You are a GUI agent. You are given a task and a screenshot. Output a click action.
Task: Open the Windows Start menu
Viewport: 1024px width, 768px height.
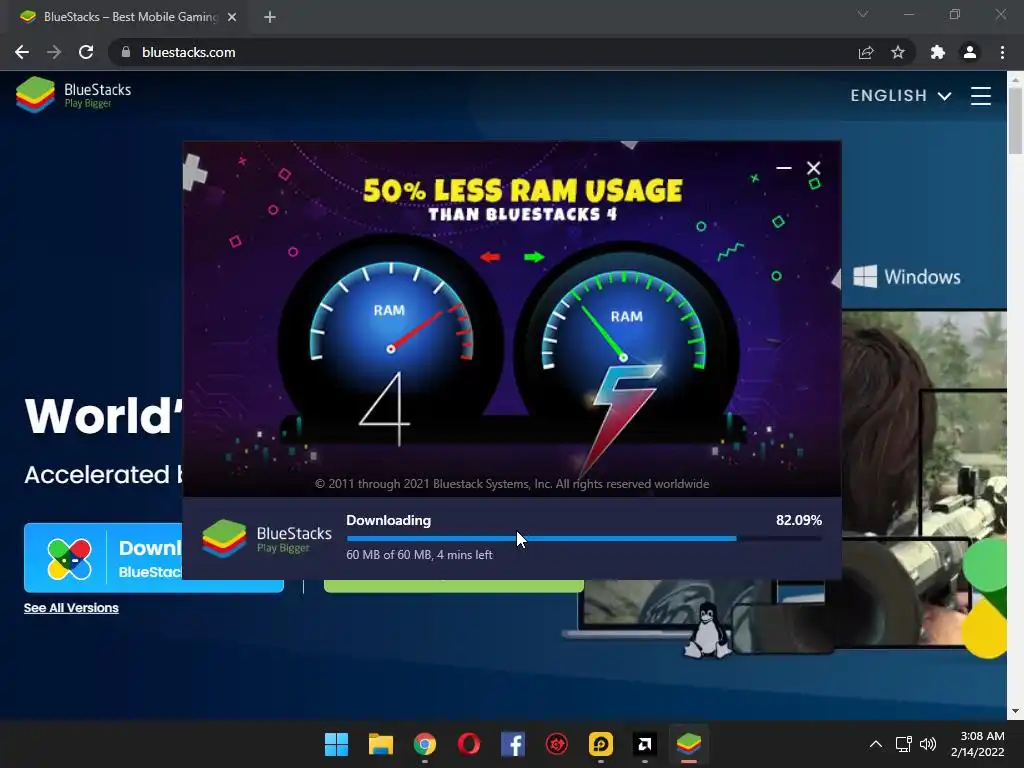(x=336, y=744)
